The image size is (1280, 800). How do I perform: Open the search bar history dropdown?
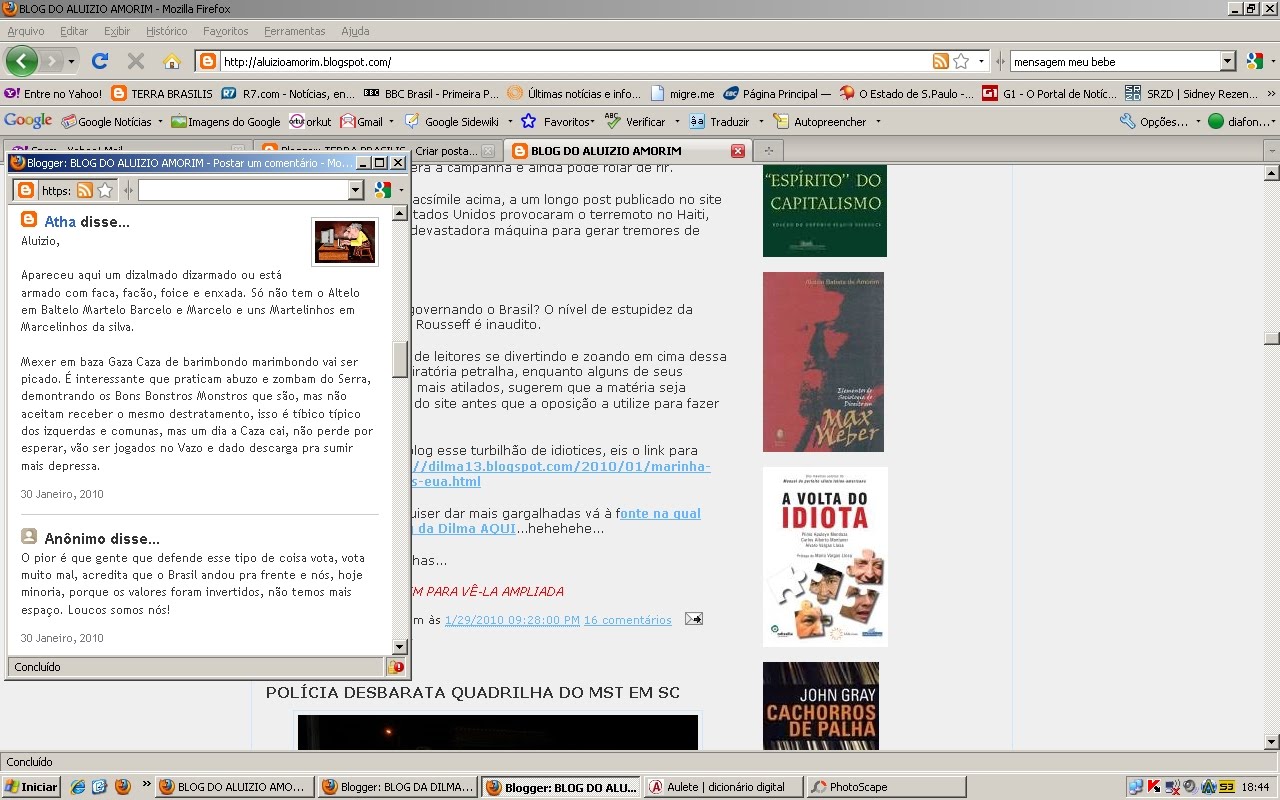tap(1229, 60)
